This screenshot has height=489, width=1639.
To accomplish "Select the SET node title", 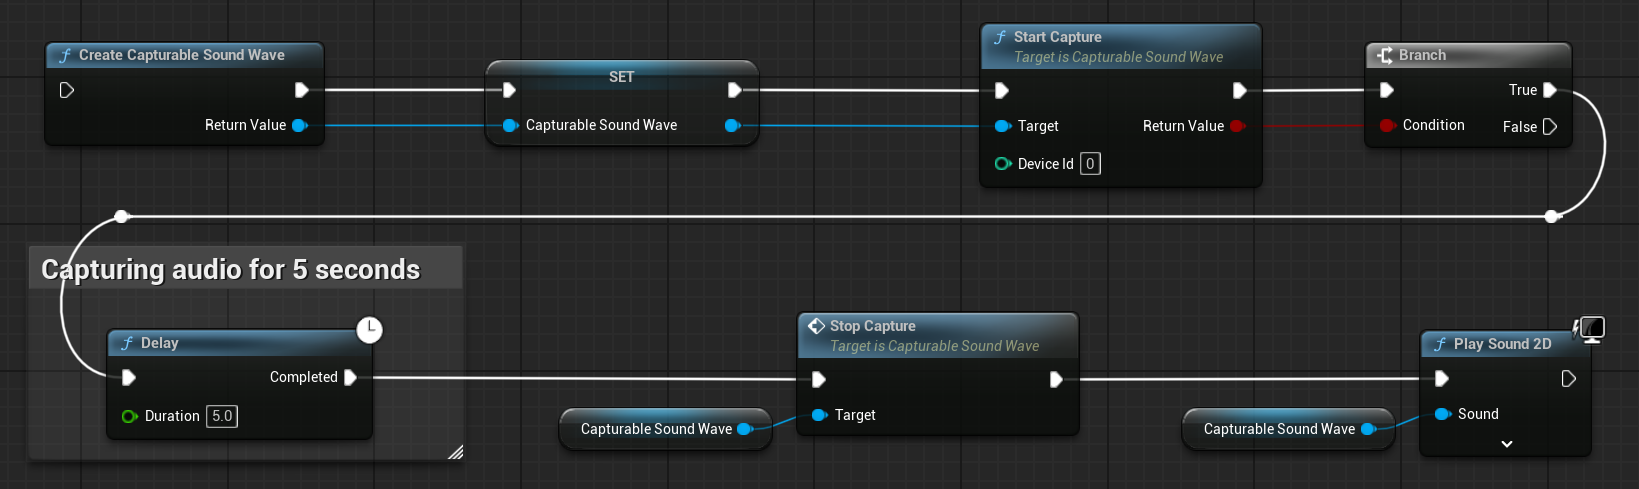I will (621, 77).
